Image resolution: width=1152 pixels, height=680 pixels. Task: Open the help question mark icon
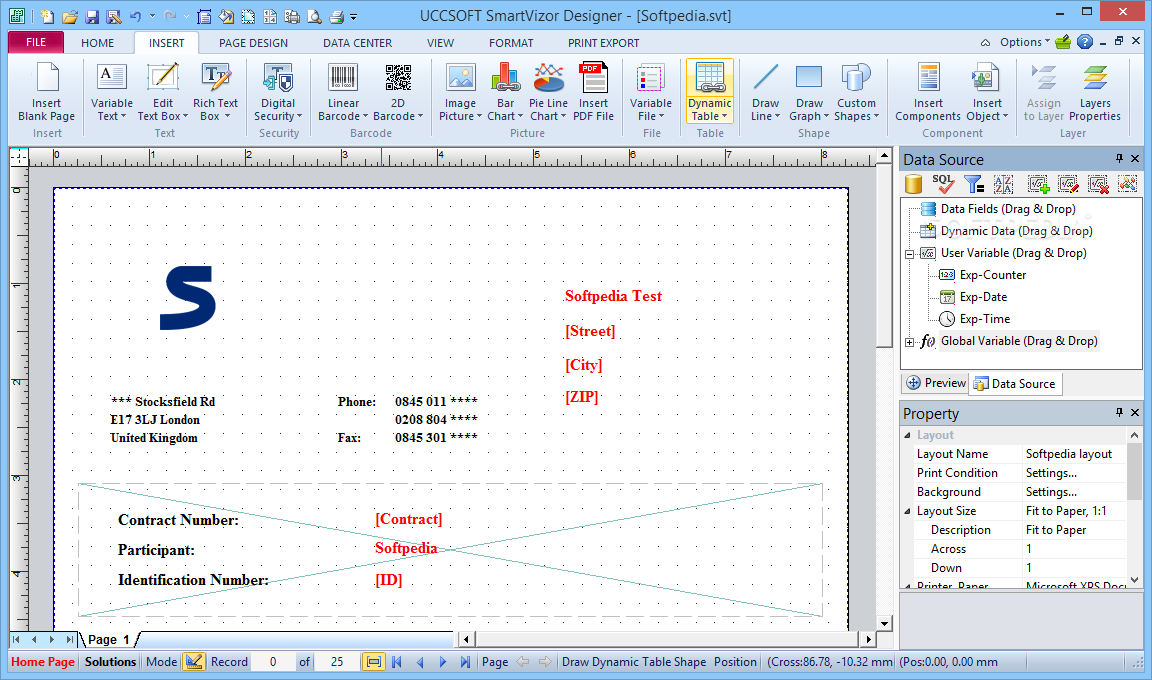point(1084,42)
